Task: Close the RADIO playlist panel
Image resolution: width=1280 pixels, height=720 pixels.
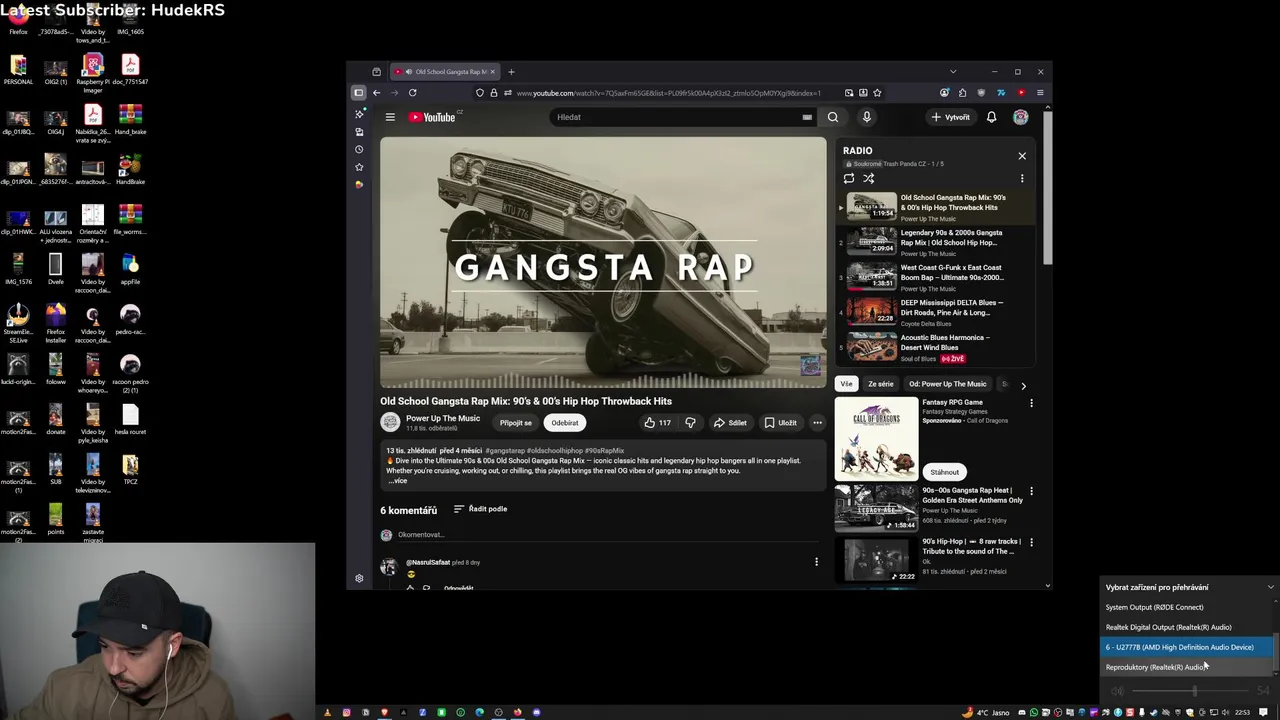Action: point(1022,156)
